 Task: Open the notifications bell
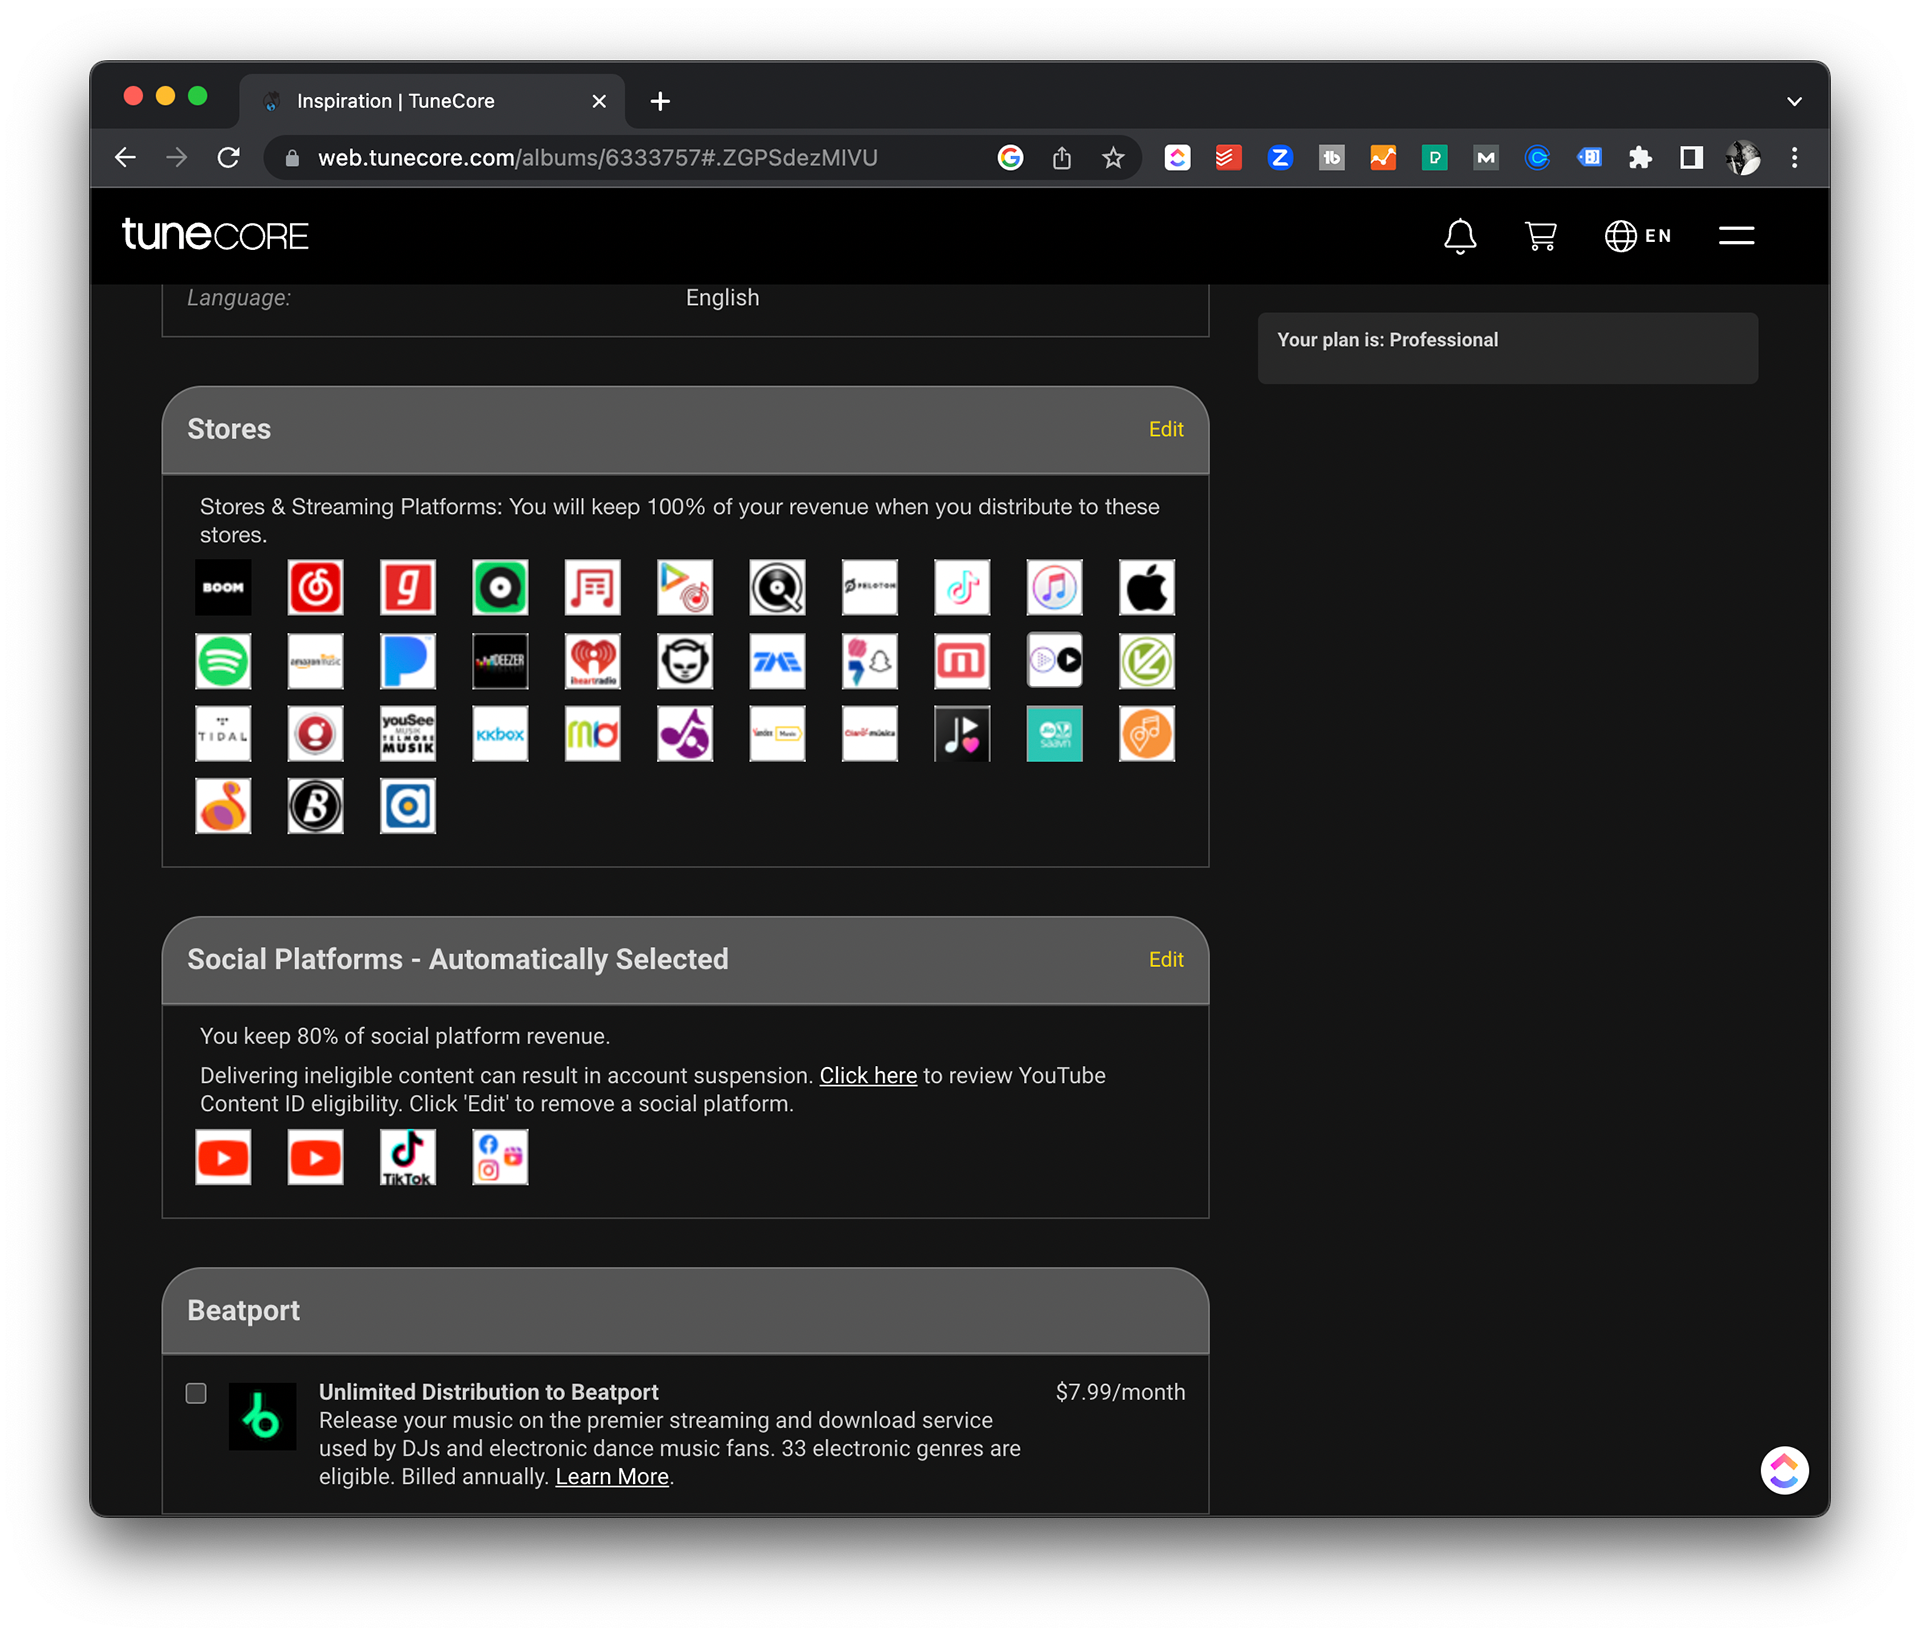tap(1459, 236)
